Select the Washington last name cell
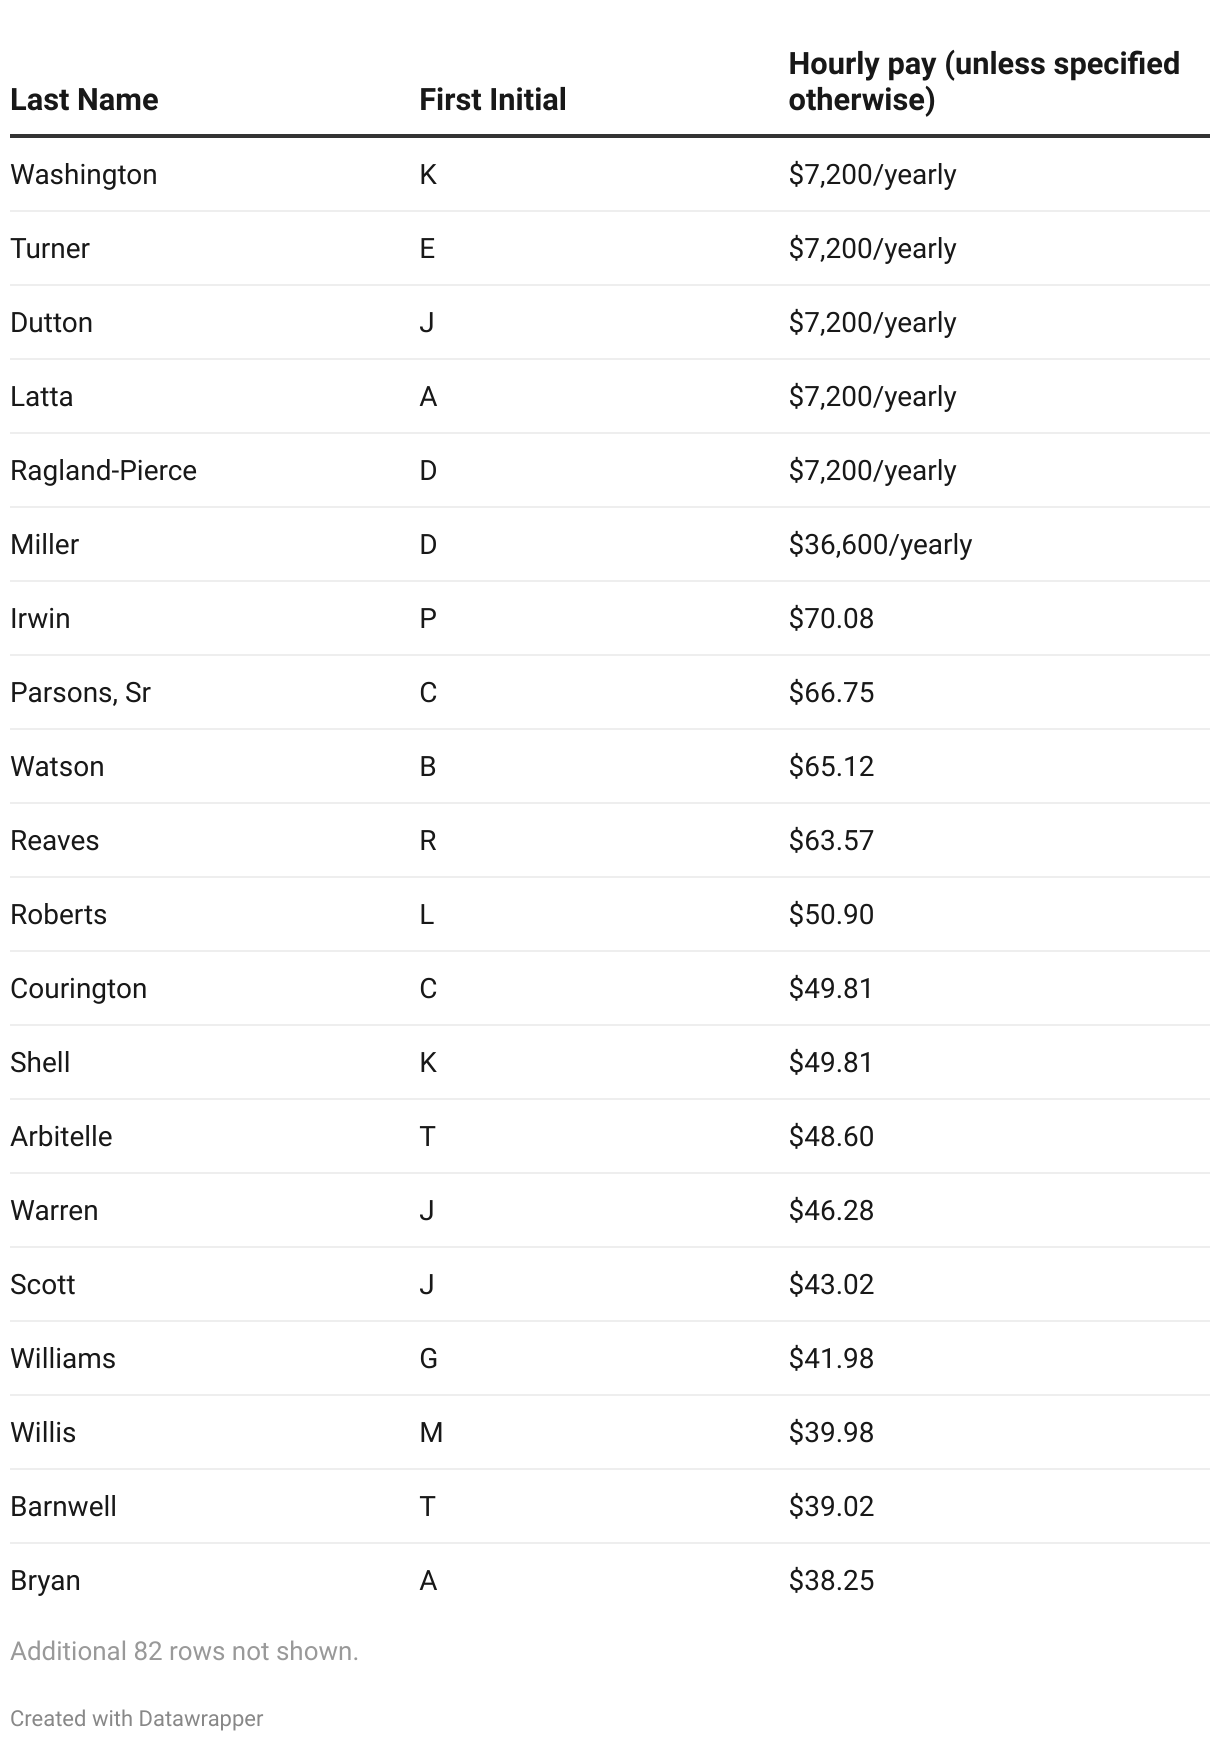The height and width of the screenshot is (1742, 1220). point(84,175)
